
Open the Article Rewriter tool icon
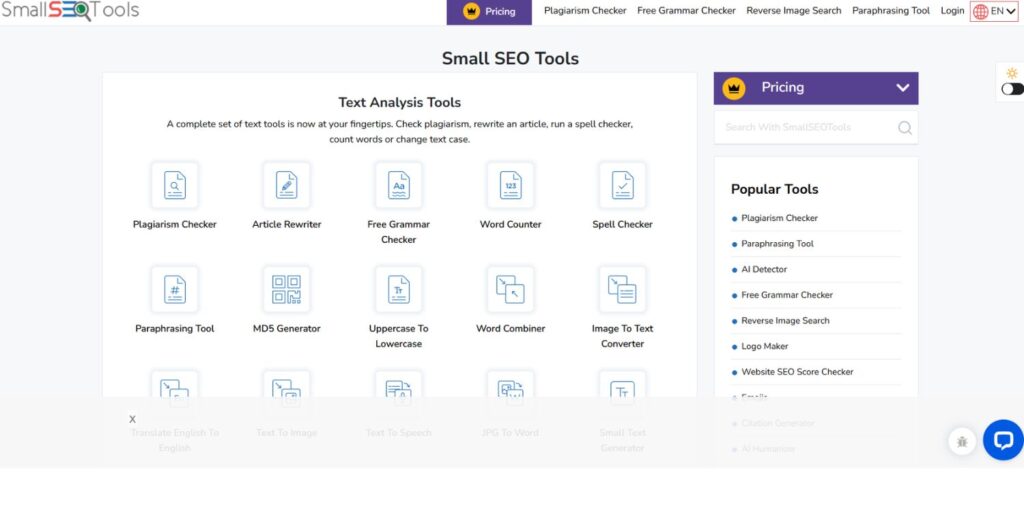tap(287, 186)
